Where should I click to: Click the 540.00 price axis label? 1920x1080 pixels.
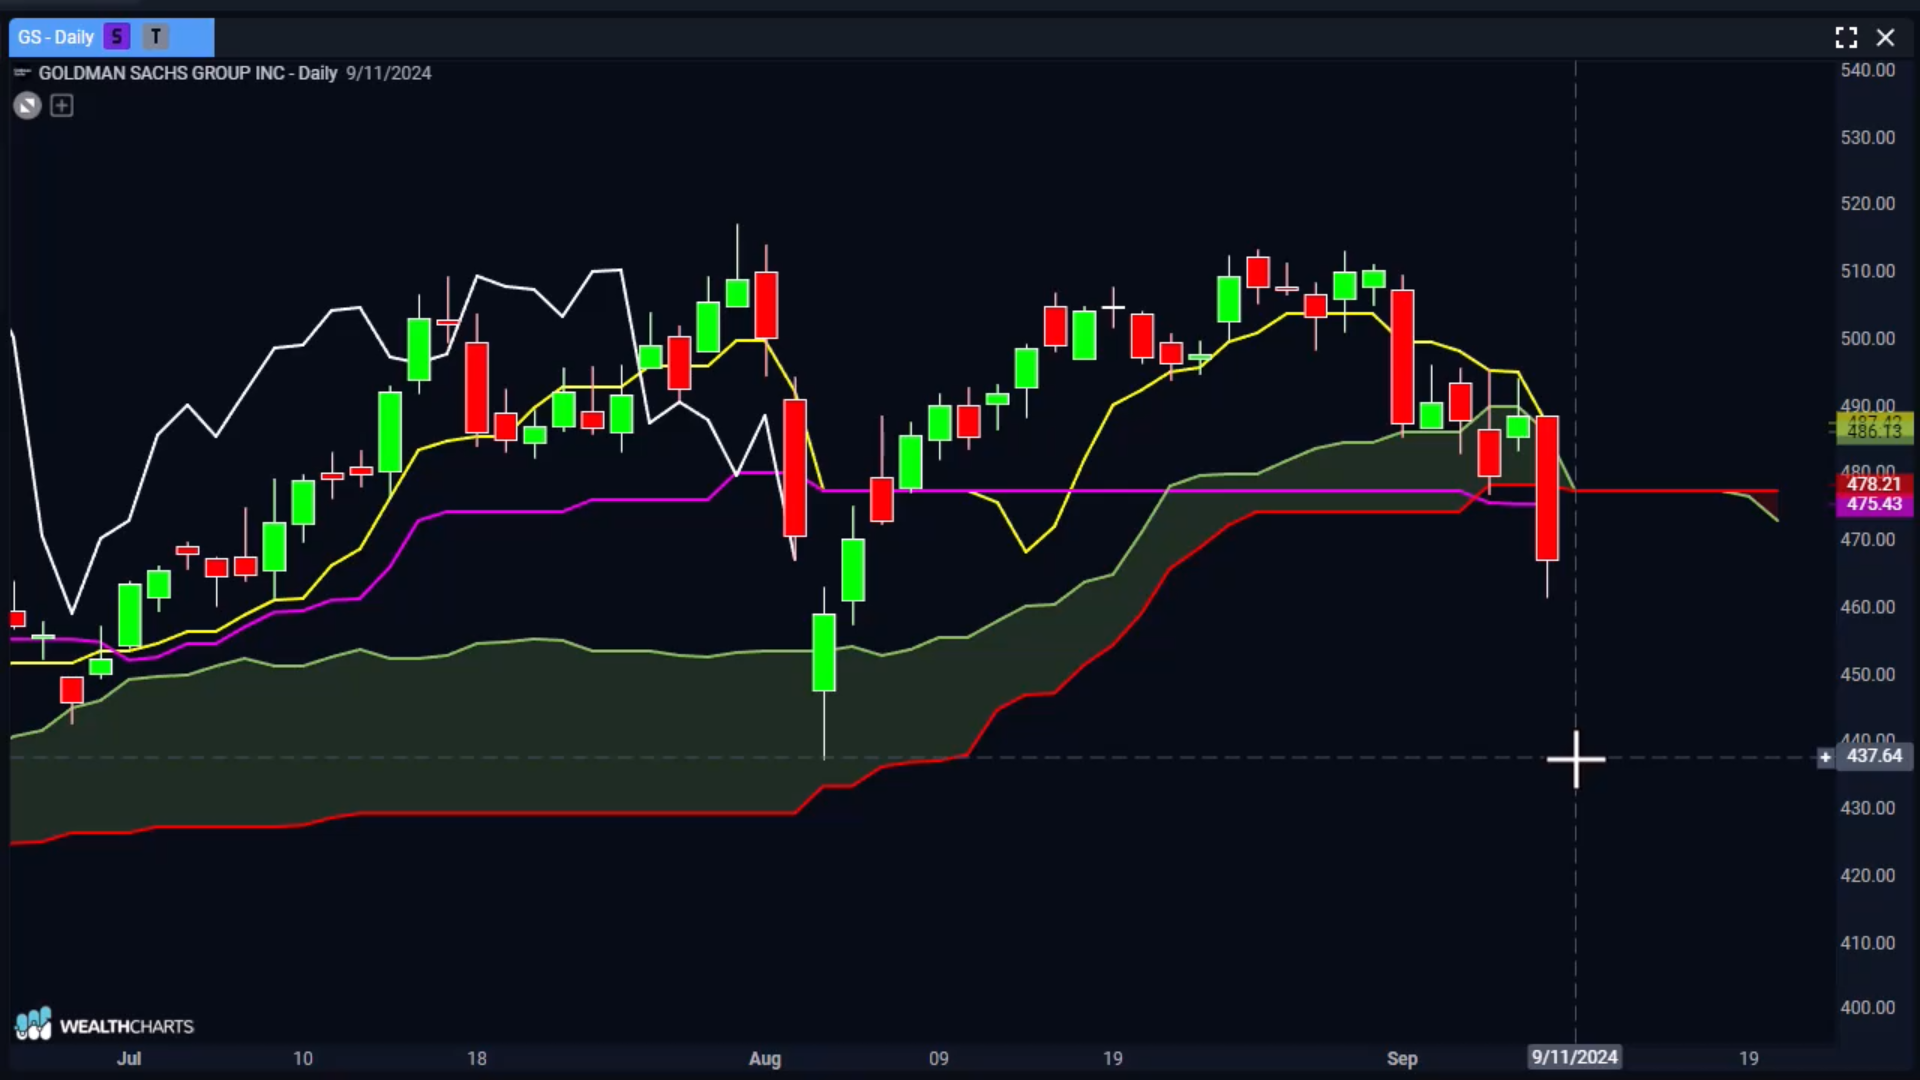click(1867, 70)
